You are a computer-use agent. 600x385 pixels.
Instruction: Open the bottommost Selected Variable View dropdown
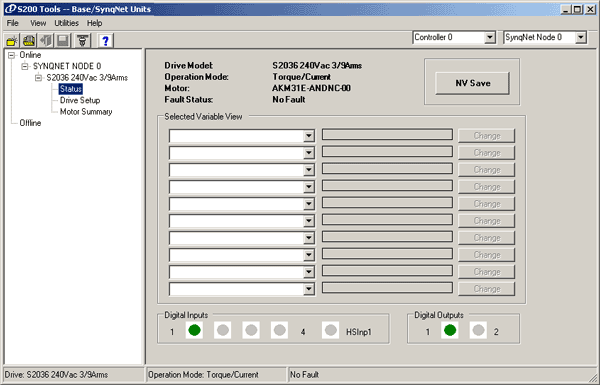point(309,289)
